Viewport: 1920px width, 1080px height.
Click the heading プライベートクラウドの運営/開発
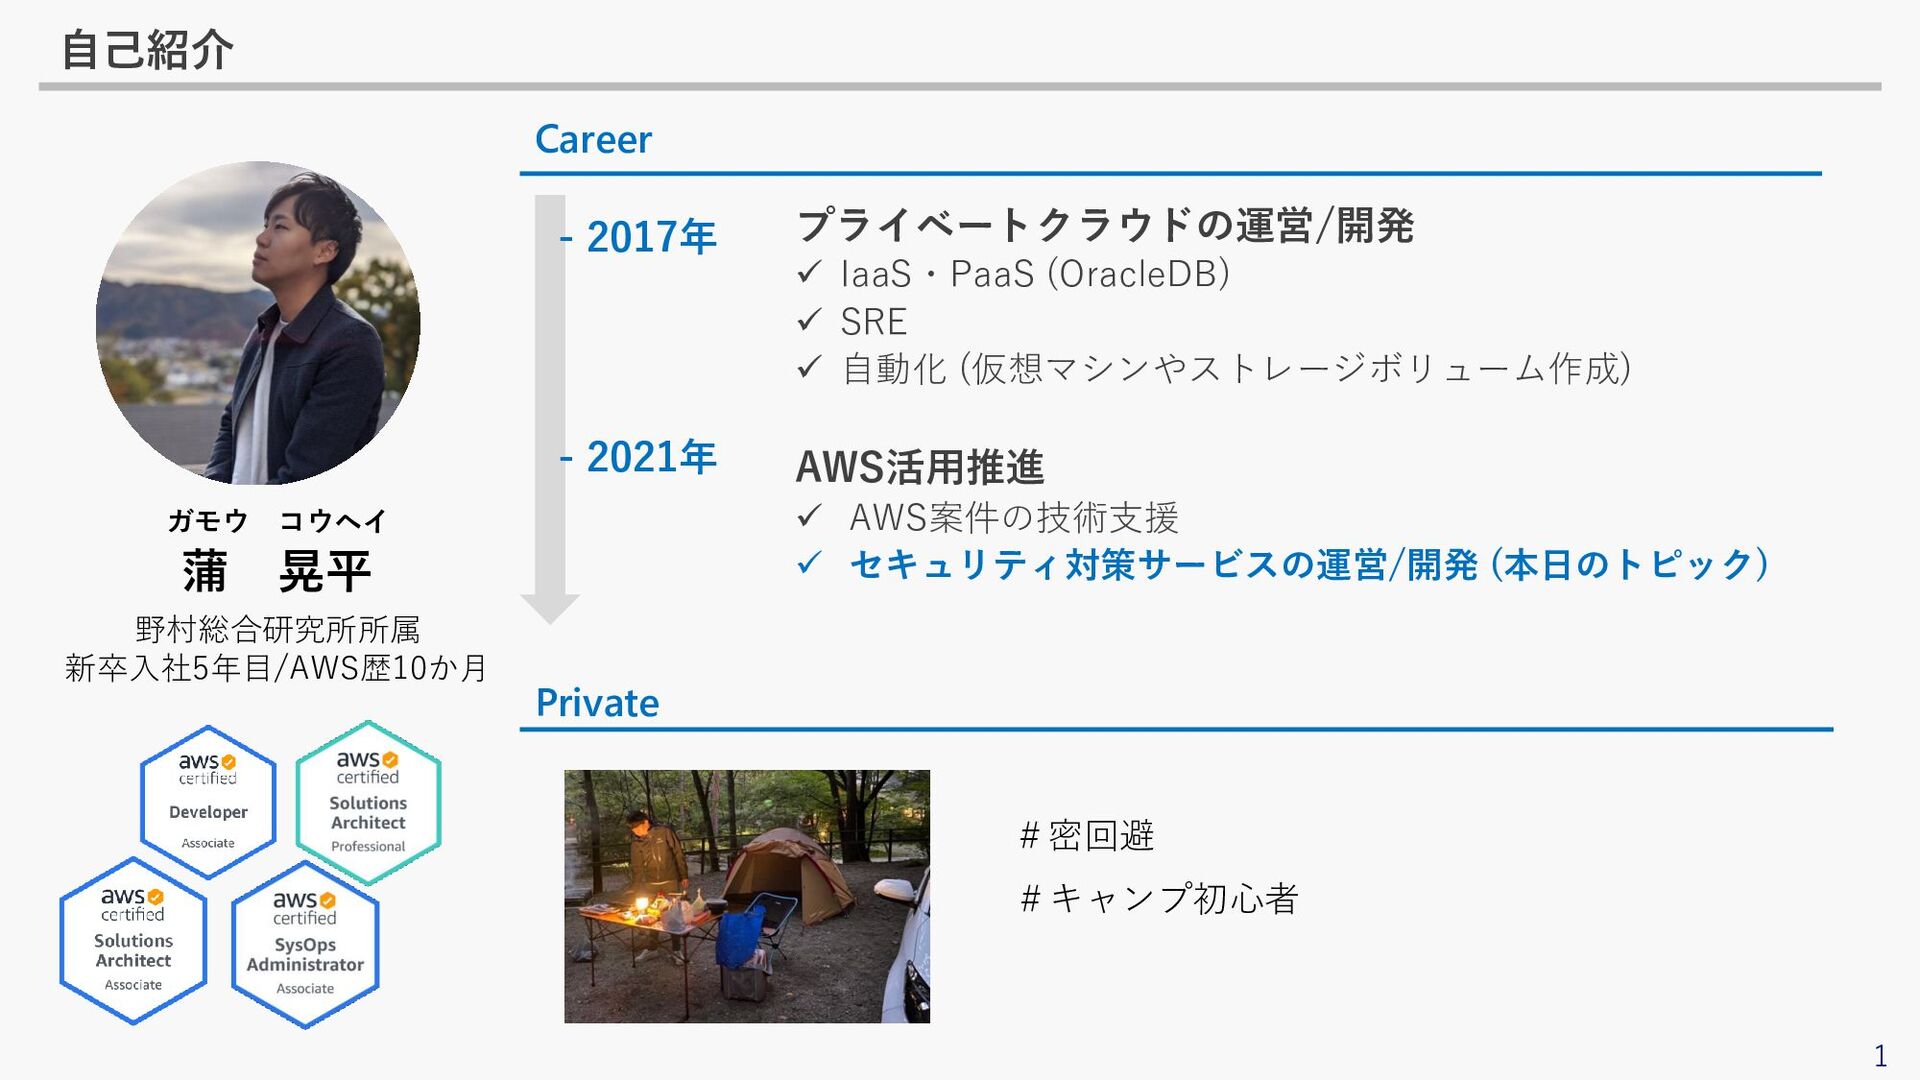point(1105,225)
